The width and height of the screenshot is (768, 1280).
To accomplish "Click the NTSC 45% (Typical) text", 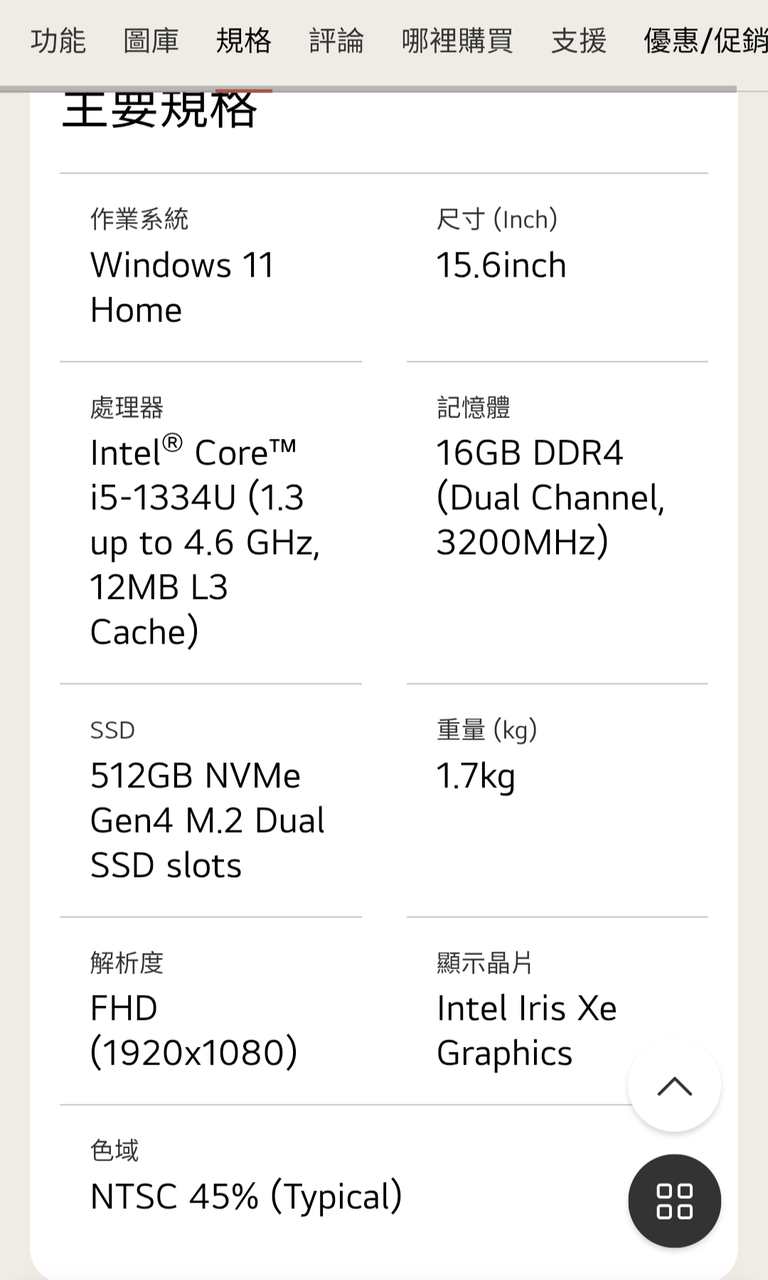I will pos(246,1196).
